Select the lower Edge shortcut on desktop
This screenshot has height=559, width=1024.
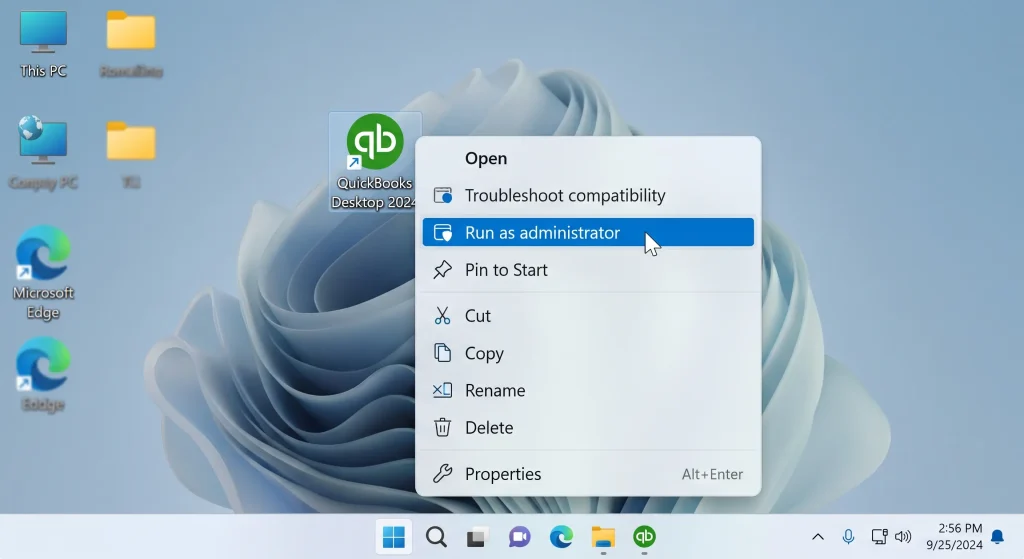[x=43, y=374]
